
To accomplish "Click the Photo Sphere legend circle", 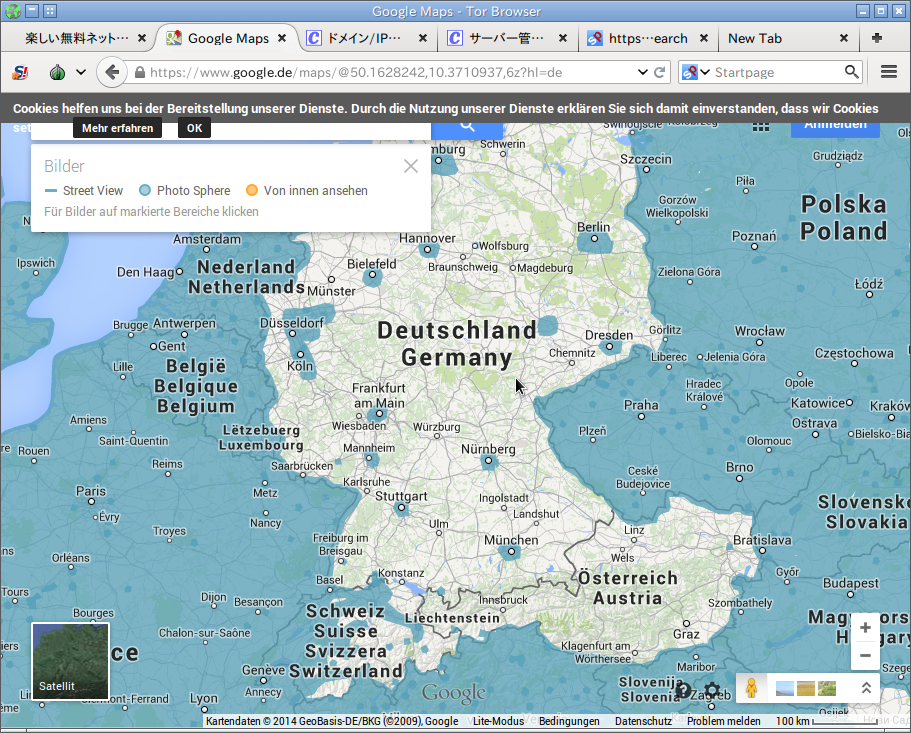I will pyautogui.click(x=145, y=190).
